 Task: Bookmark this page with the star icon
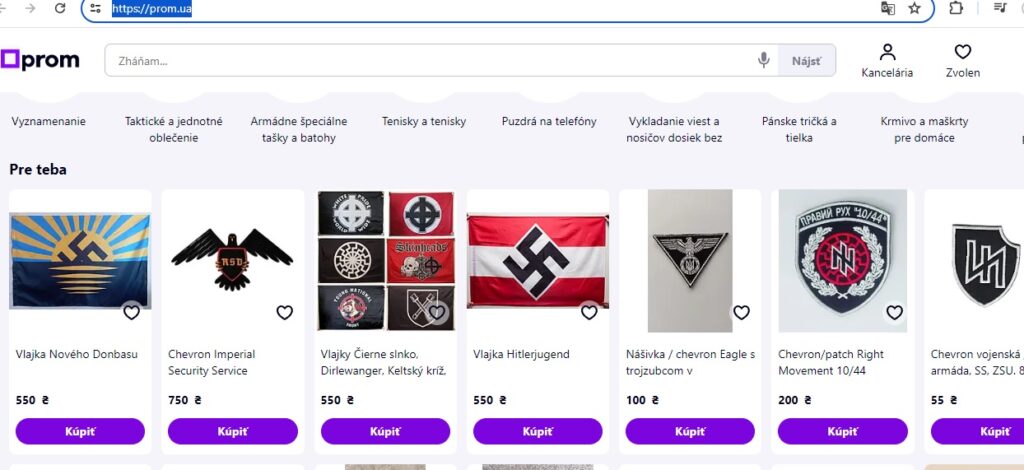point(914,8)
